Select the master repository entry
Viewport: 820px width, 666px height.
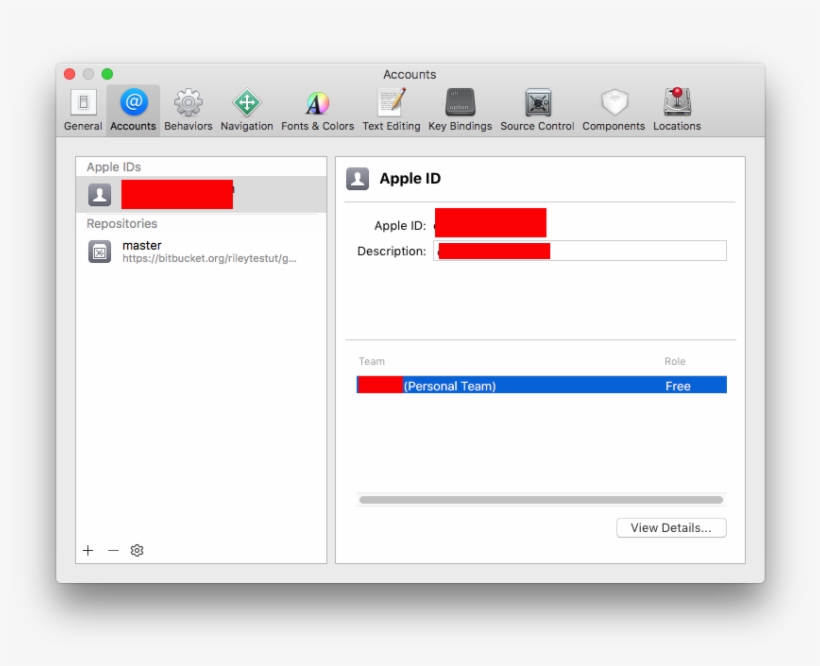click(x=200, y=251)
